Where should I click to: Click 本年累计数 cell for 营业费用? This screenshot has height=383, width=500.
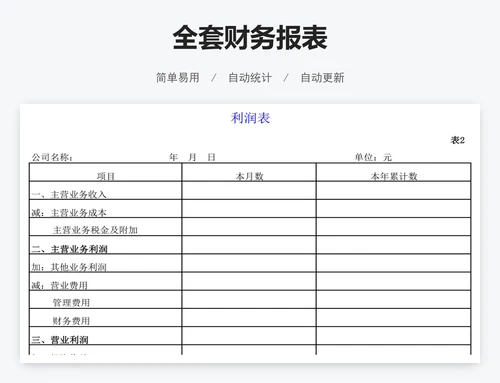pyautogui.click(x=394, y=281)
